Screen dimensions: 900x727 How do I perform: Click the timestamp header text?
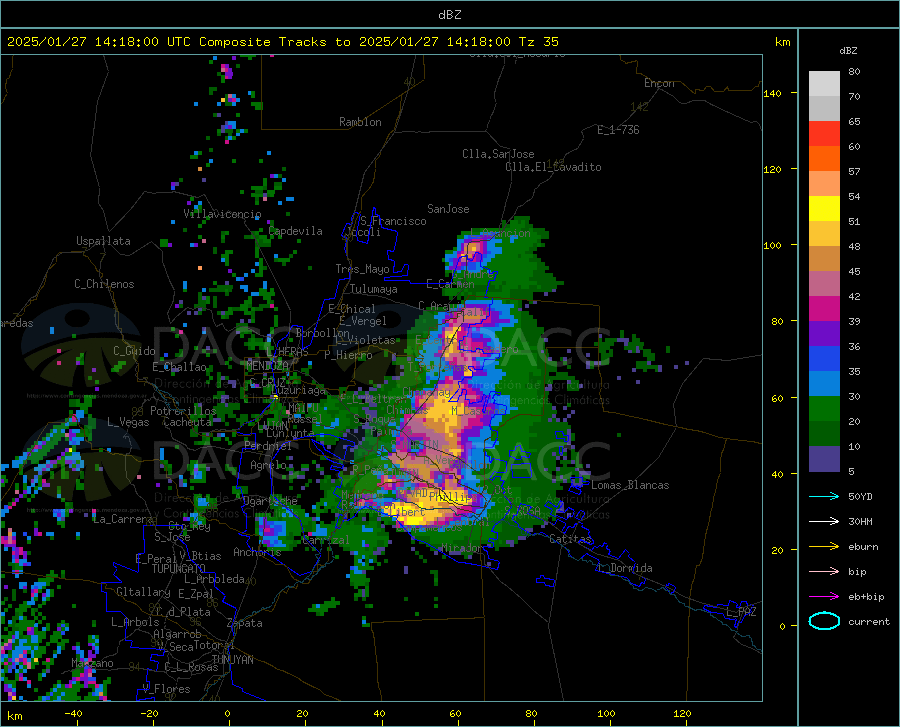pyautogui.click(x=282, y=42)
